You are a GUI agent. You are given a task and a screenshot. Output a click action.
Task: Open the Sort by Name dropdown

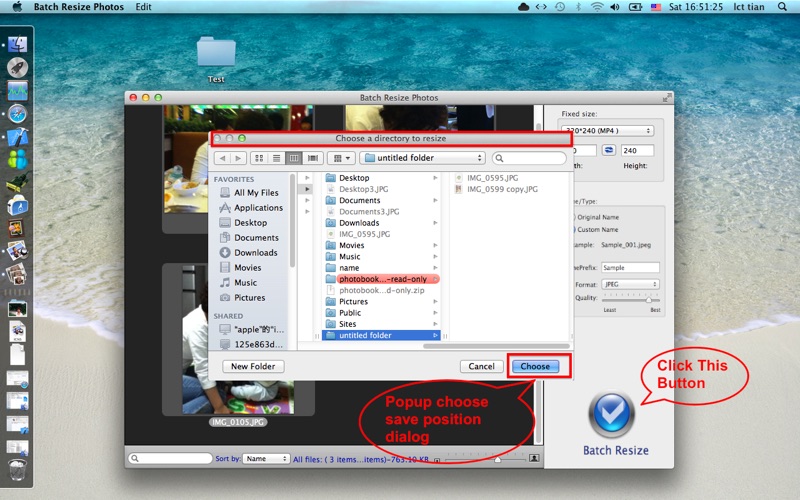click(266, 459)
